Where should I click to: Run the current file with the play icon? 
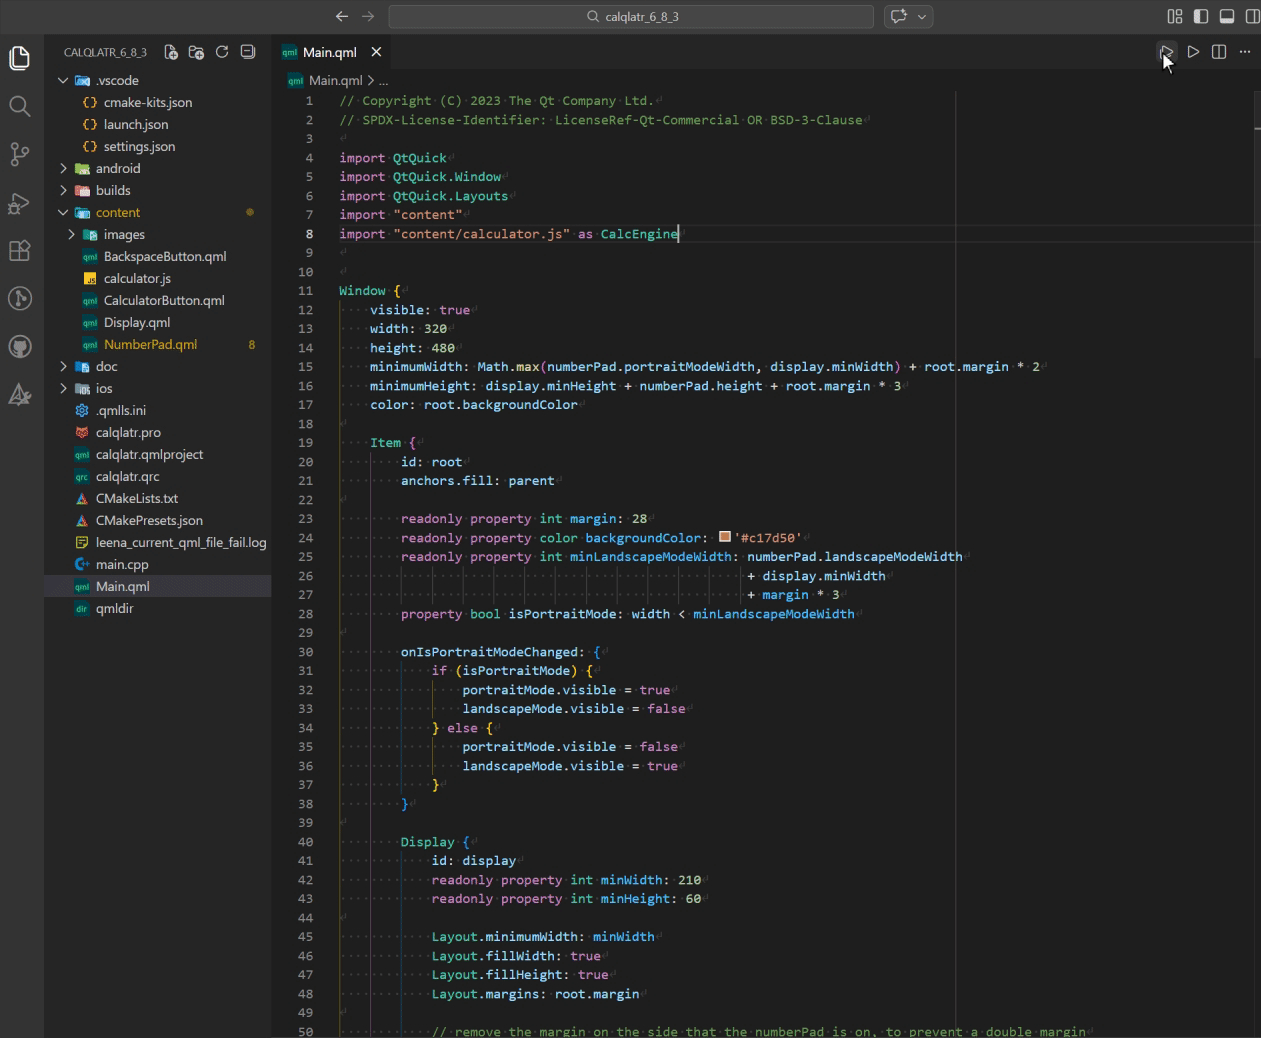1193,51
